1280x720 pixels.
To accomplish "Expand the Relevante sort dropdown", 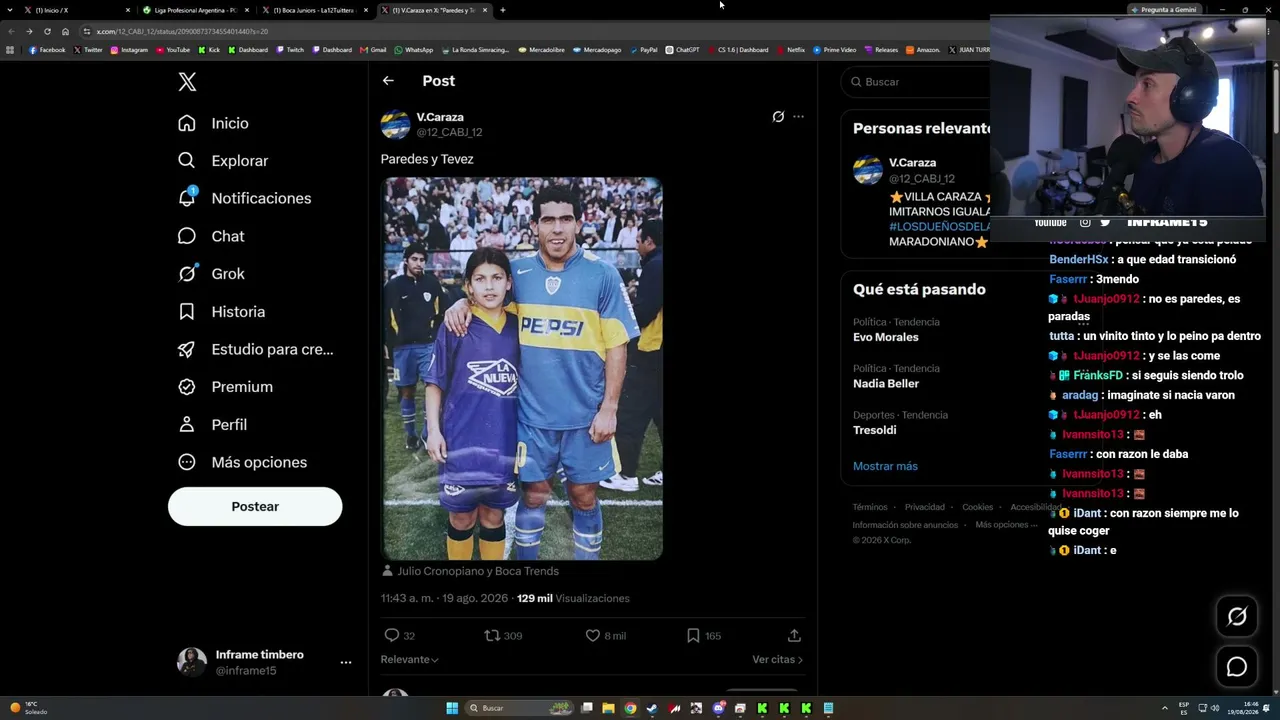I will pos(410,660).
